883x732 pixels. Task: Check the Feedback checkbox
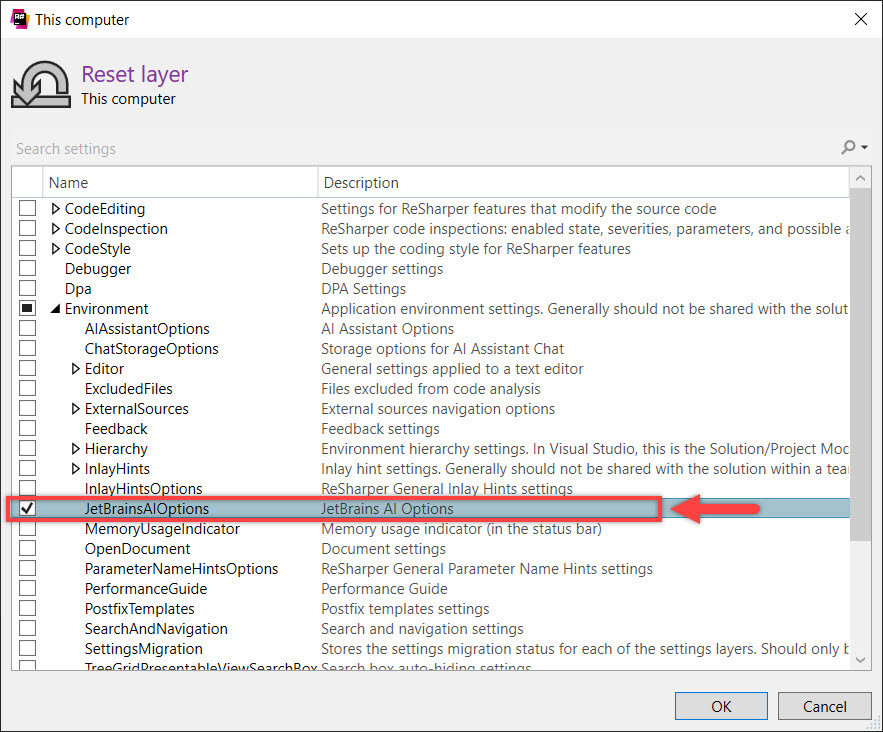(27, 429)
